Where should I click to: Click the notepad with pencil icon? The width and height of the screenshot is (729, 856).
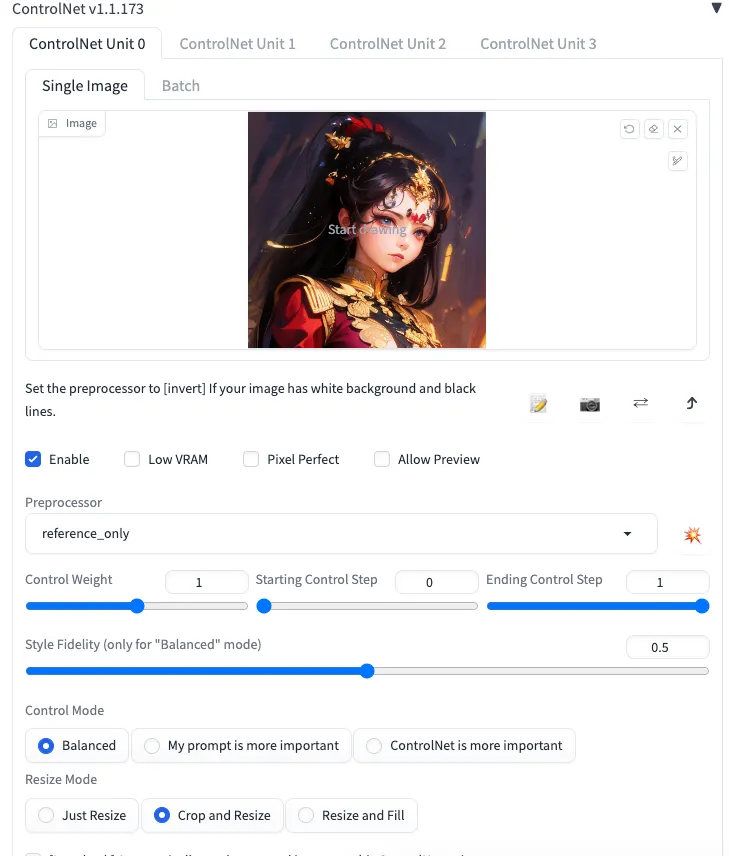click(x=539, y=404)
